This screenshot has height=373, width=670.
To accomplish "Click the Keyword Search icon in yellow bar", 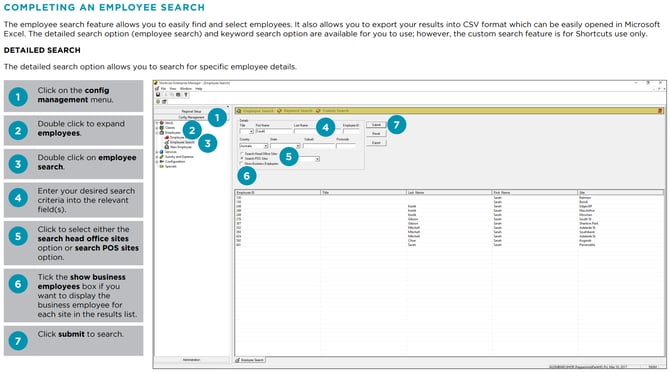I will (279, 111).
